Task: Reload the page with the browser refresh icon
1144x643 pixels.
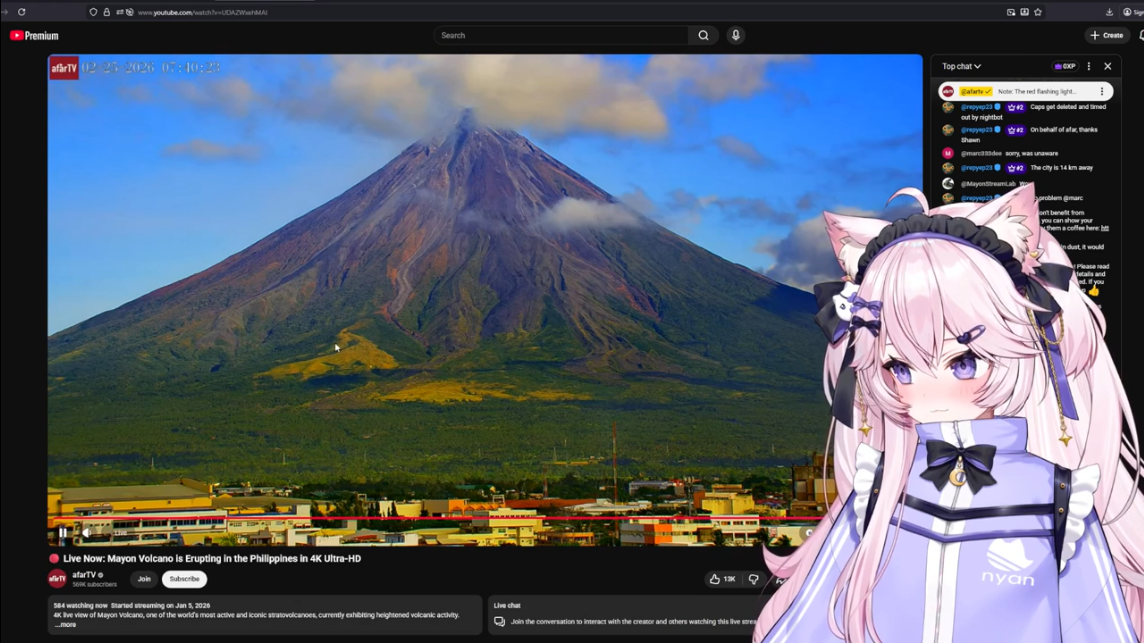Action: (x=22, y=12)
